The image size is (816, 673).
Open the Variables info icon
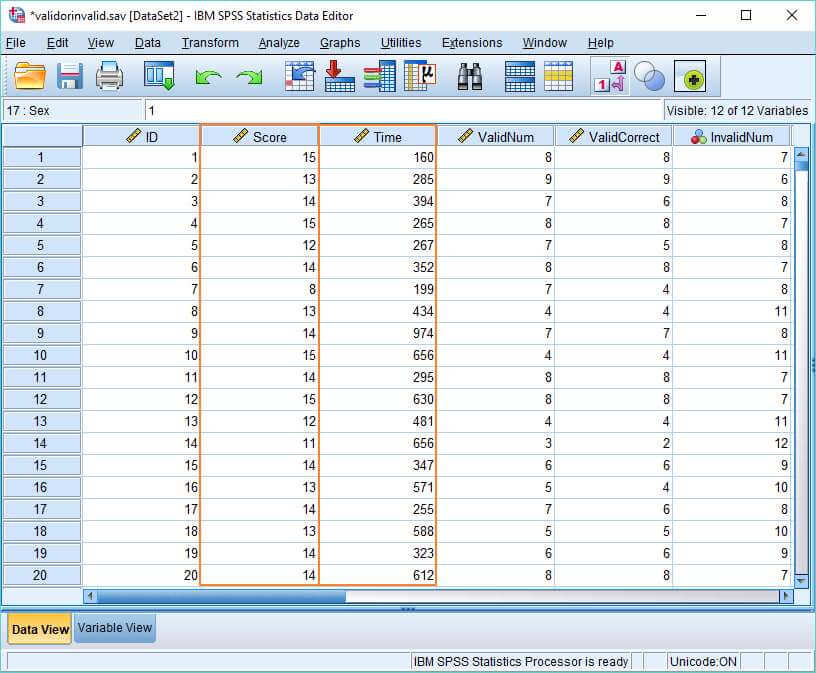[x=379, y=76]
